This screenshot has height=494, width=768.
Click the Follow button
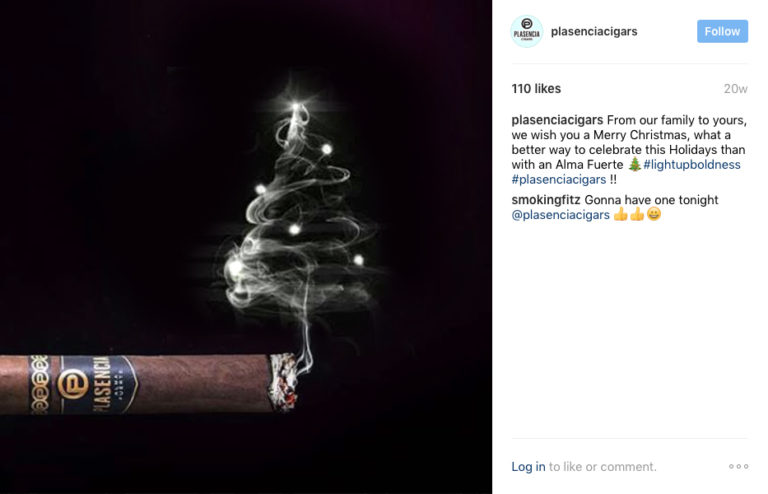(x=722, y=31)
